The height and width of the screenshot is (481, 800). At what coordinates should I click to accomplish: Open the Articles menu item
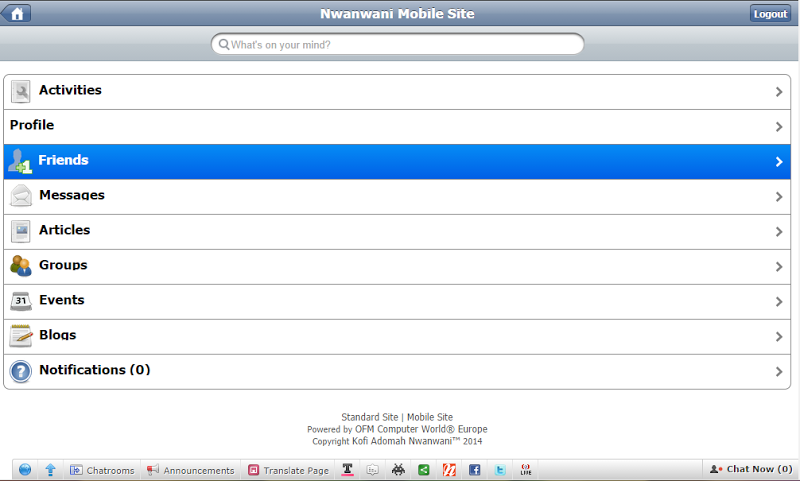[x=397, y=232]
